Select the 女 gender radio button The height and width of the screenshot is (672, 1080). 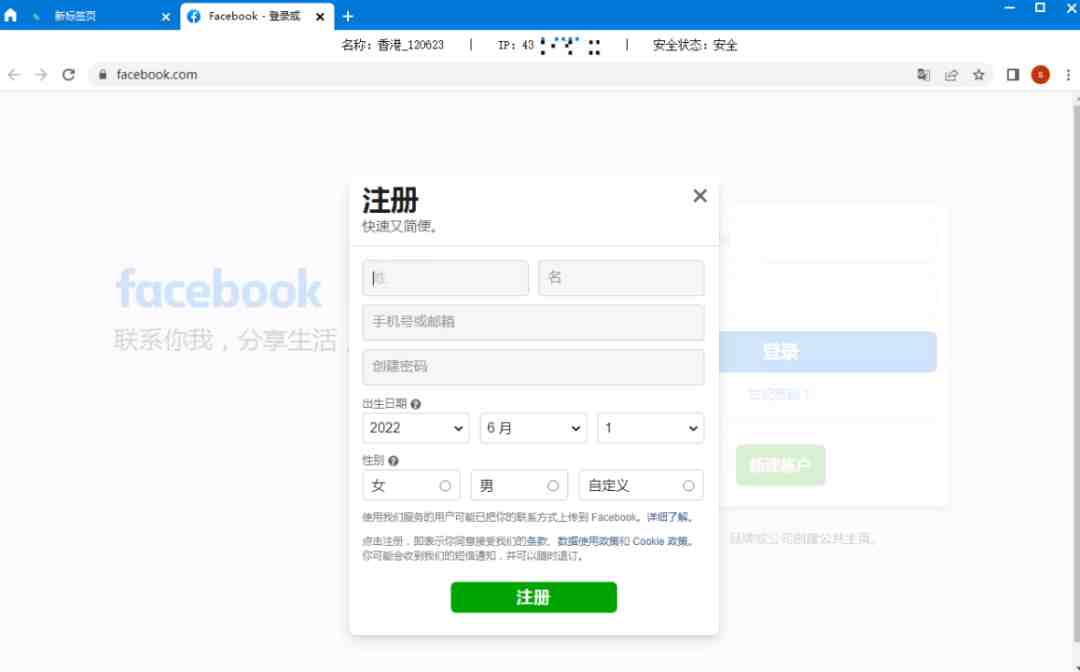pyautogui.click(x=445, y=486)
